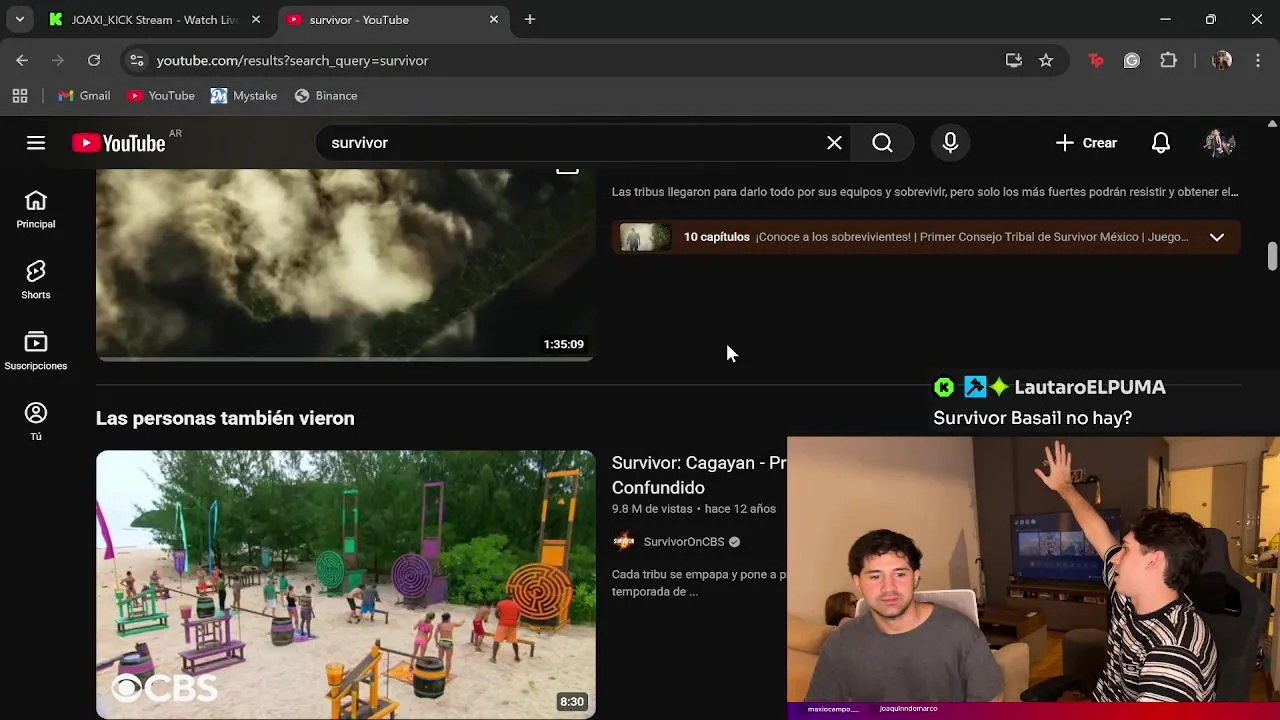
Task: Run search with magnifier button
Action: (x=882, y=143)
